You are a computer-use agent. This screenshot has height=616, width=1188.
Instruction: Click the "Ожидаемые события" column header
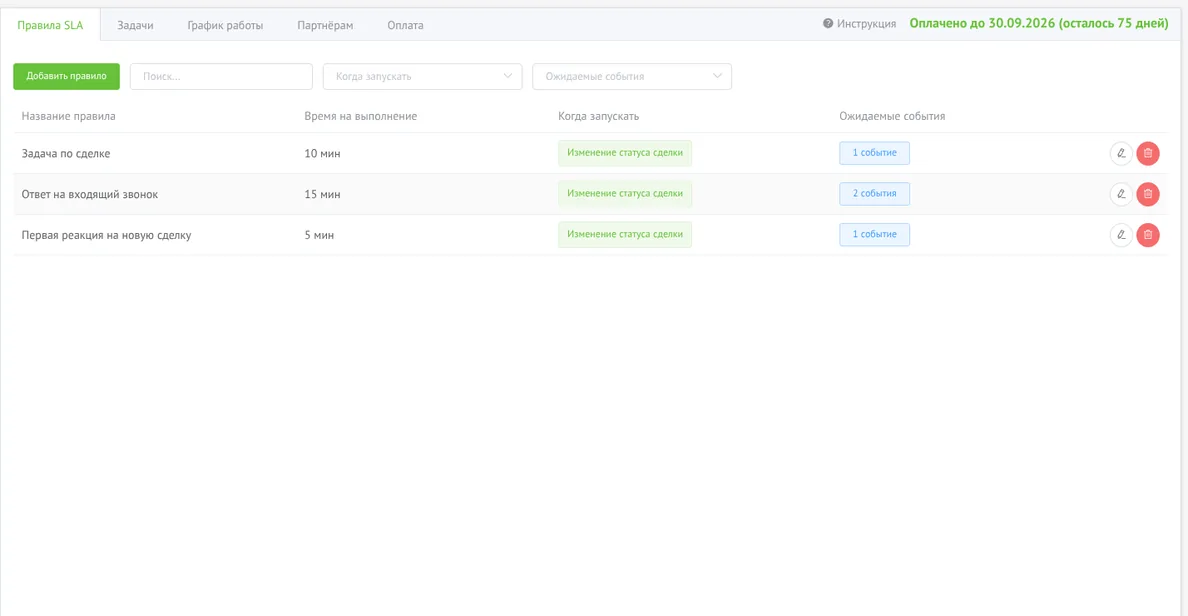pyautogui.click(x=892, y=117)
